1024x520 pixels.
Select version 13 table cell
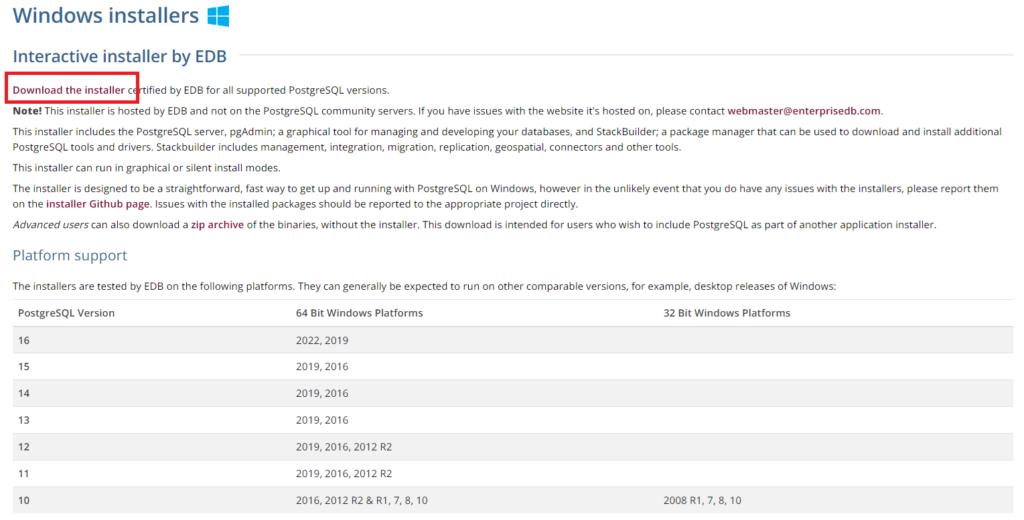pos(24,420)
